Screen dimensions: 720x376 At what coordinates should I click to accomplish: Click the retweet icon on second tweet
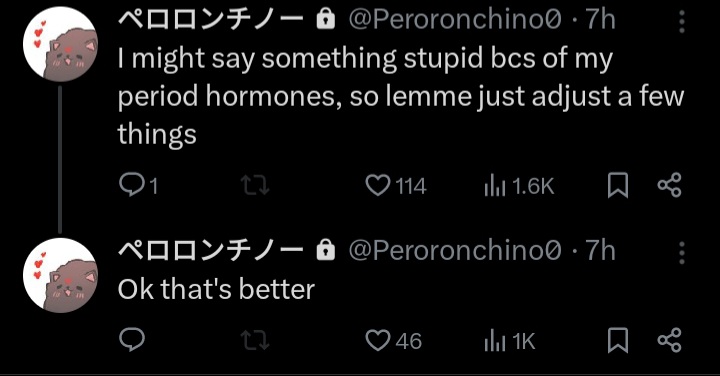click(x=255, y=341)
